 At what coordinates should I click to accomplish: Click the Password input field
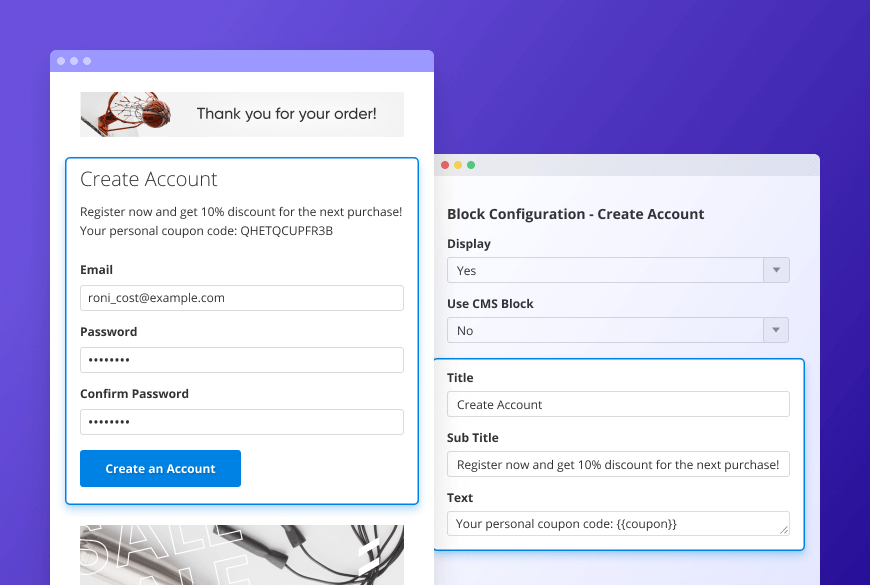click(x=241, y=360)
